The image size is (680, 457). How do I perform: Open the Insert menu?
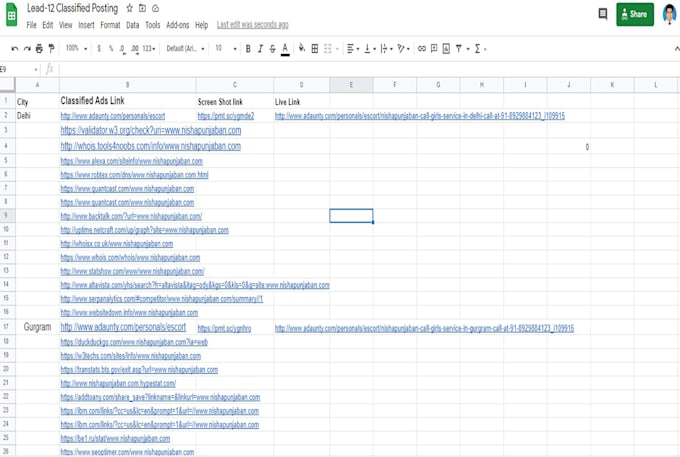pos(86,25)
